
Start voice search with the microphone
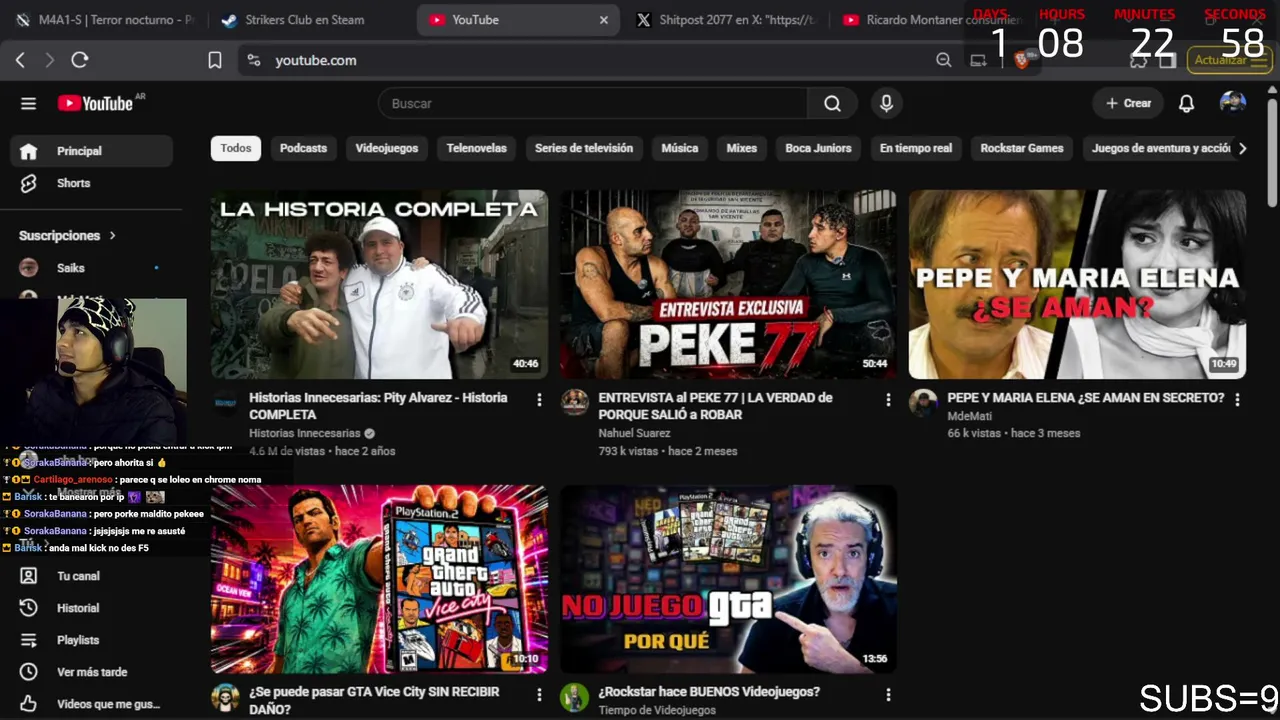[886, 103]
